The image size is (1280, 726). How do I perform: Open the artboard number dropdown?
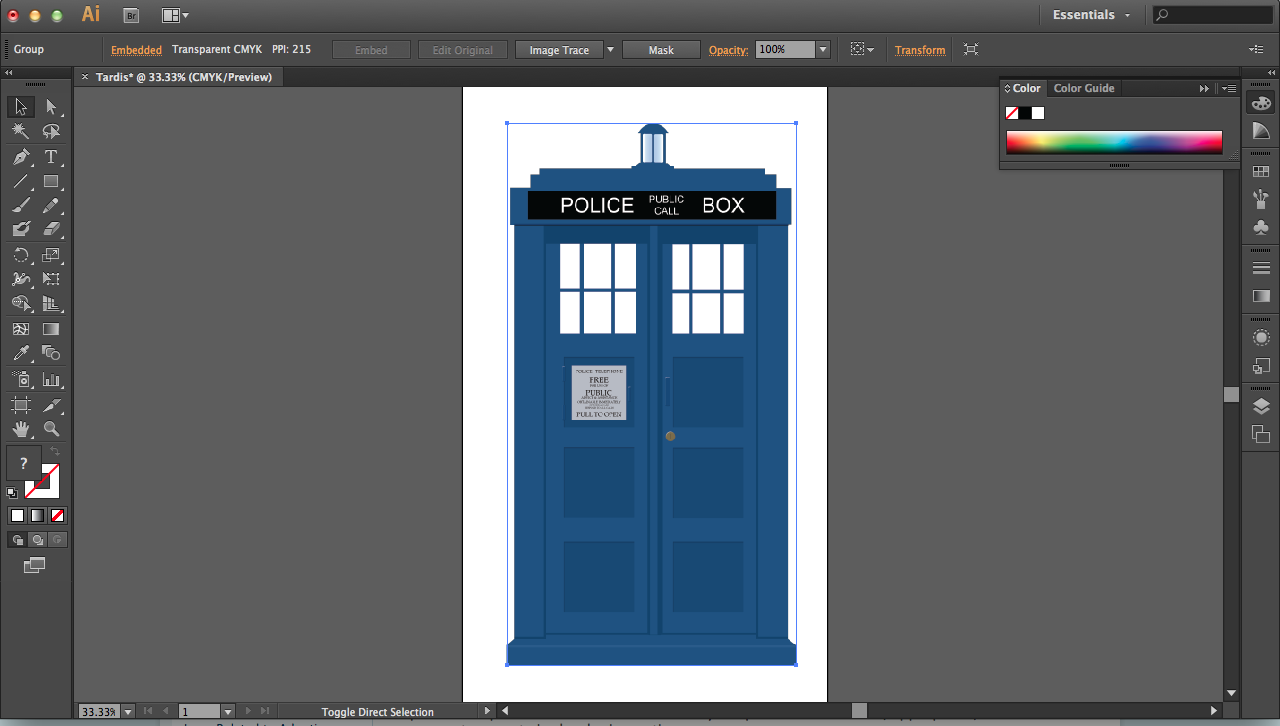point(228,712)
